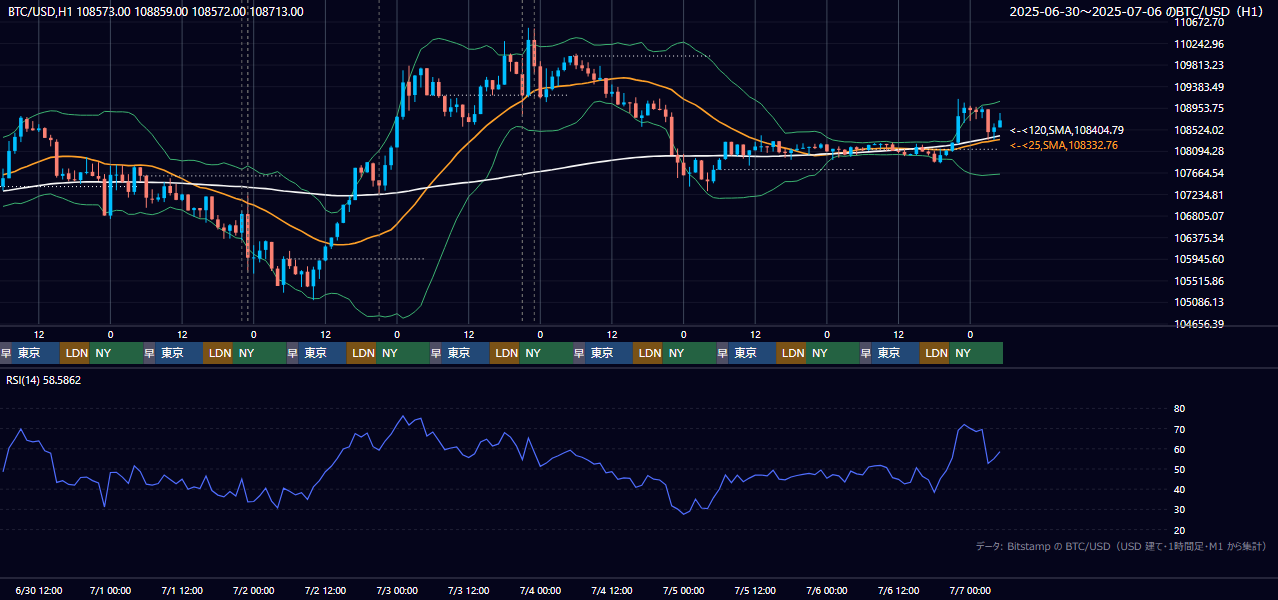Click price axis value 110672.70
The height and width of the screenshot is (600, 1278).
1199,22
